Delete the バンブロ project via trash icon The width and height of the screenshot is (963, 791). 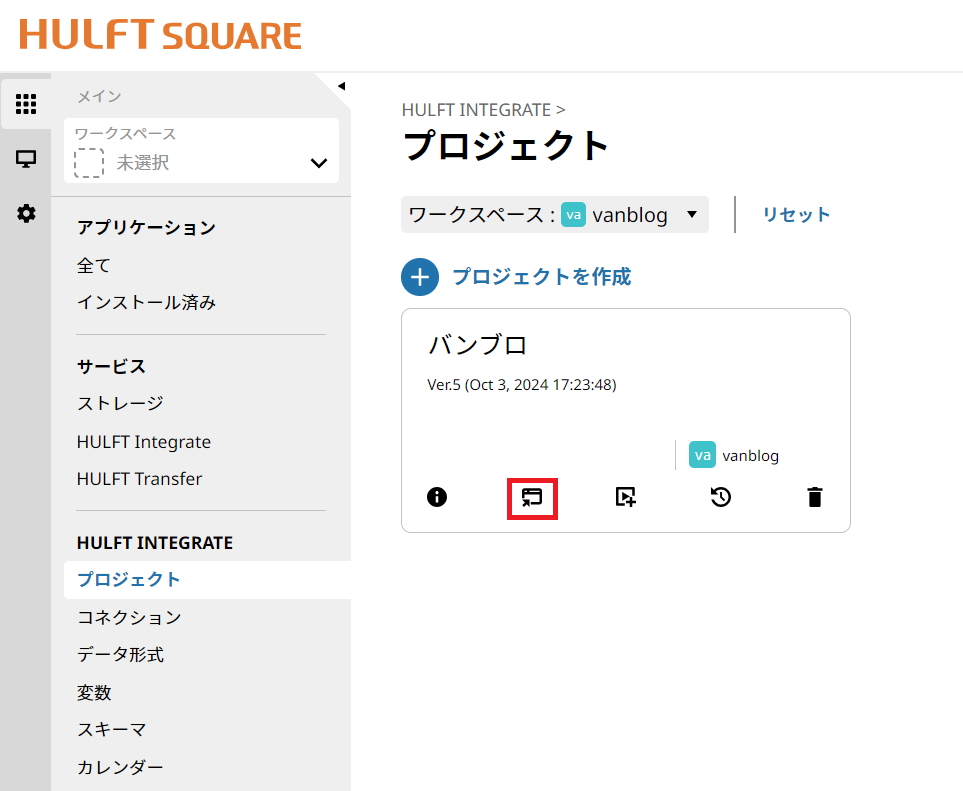pyautogui.click(x=814, y=497)
